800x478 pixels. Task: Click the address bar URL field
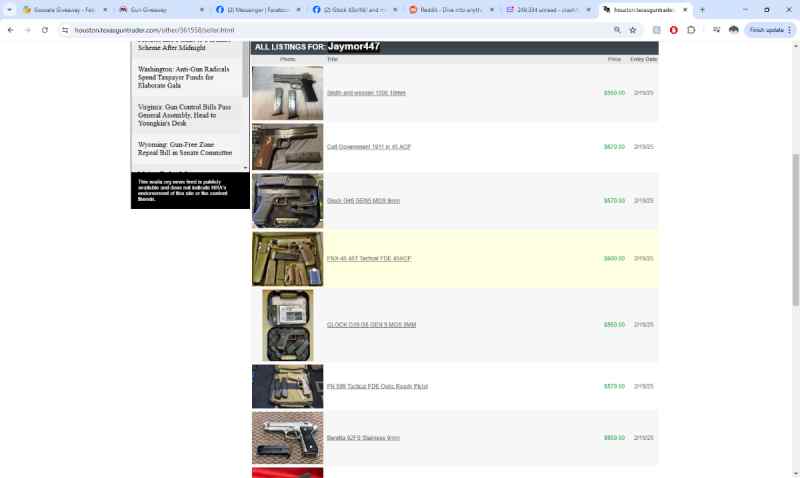point(339,30)
